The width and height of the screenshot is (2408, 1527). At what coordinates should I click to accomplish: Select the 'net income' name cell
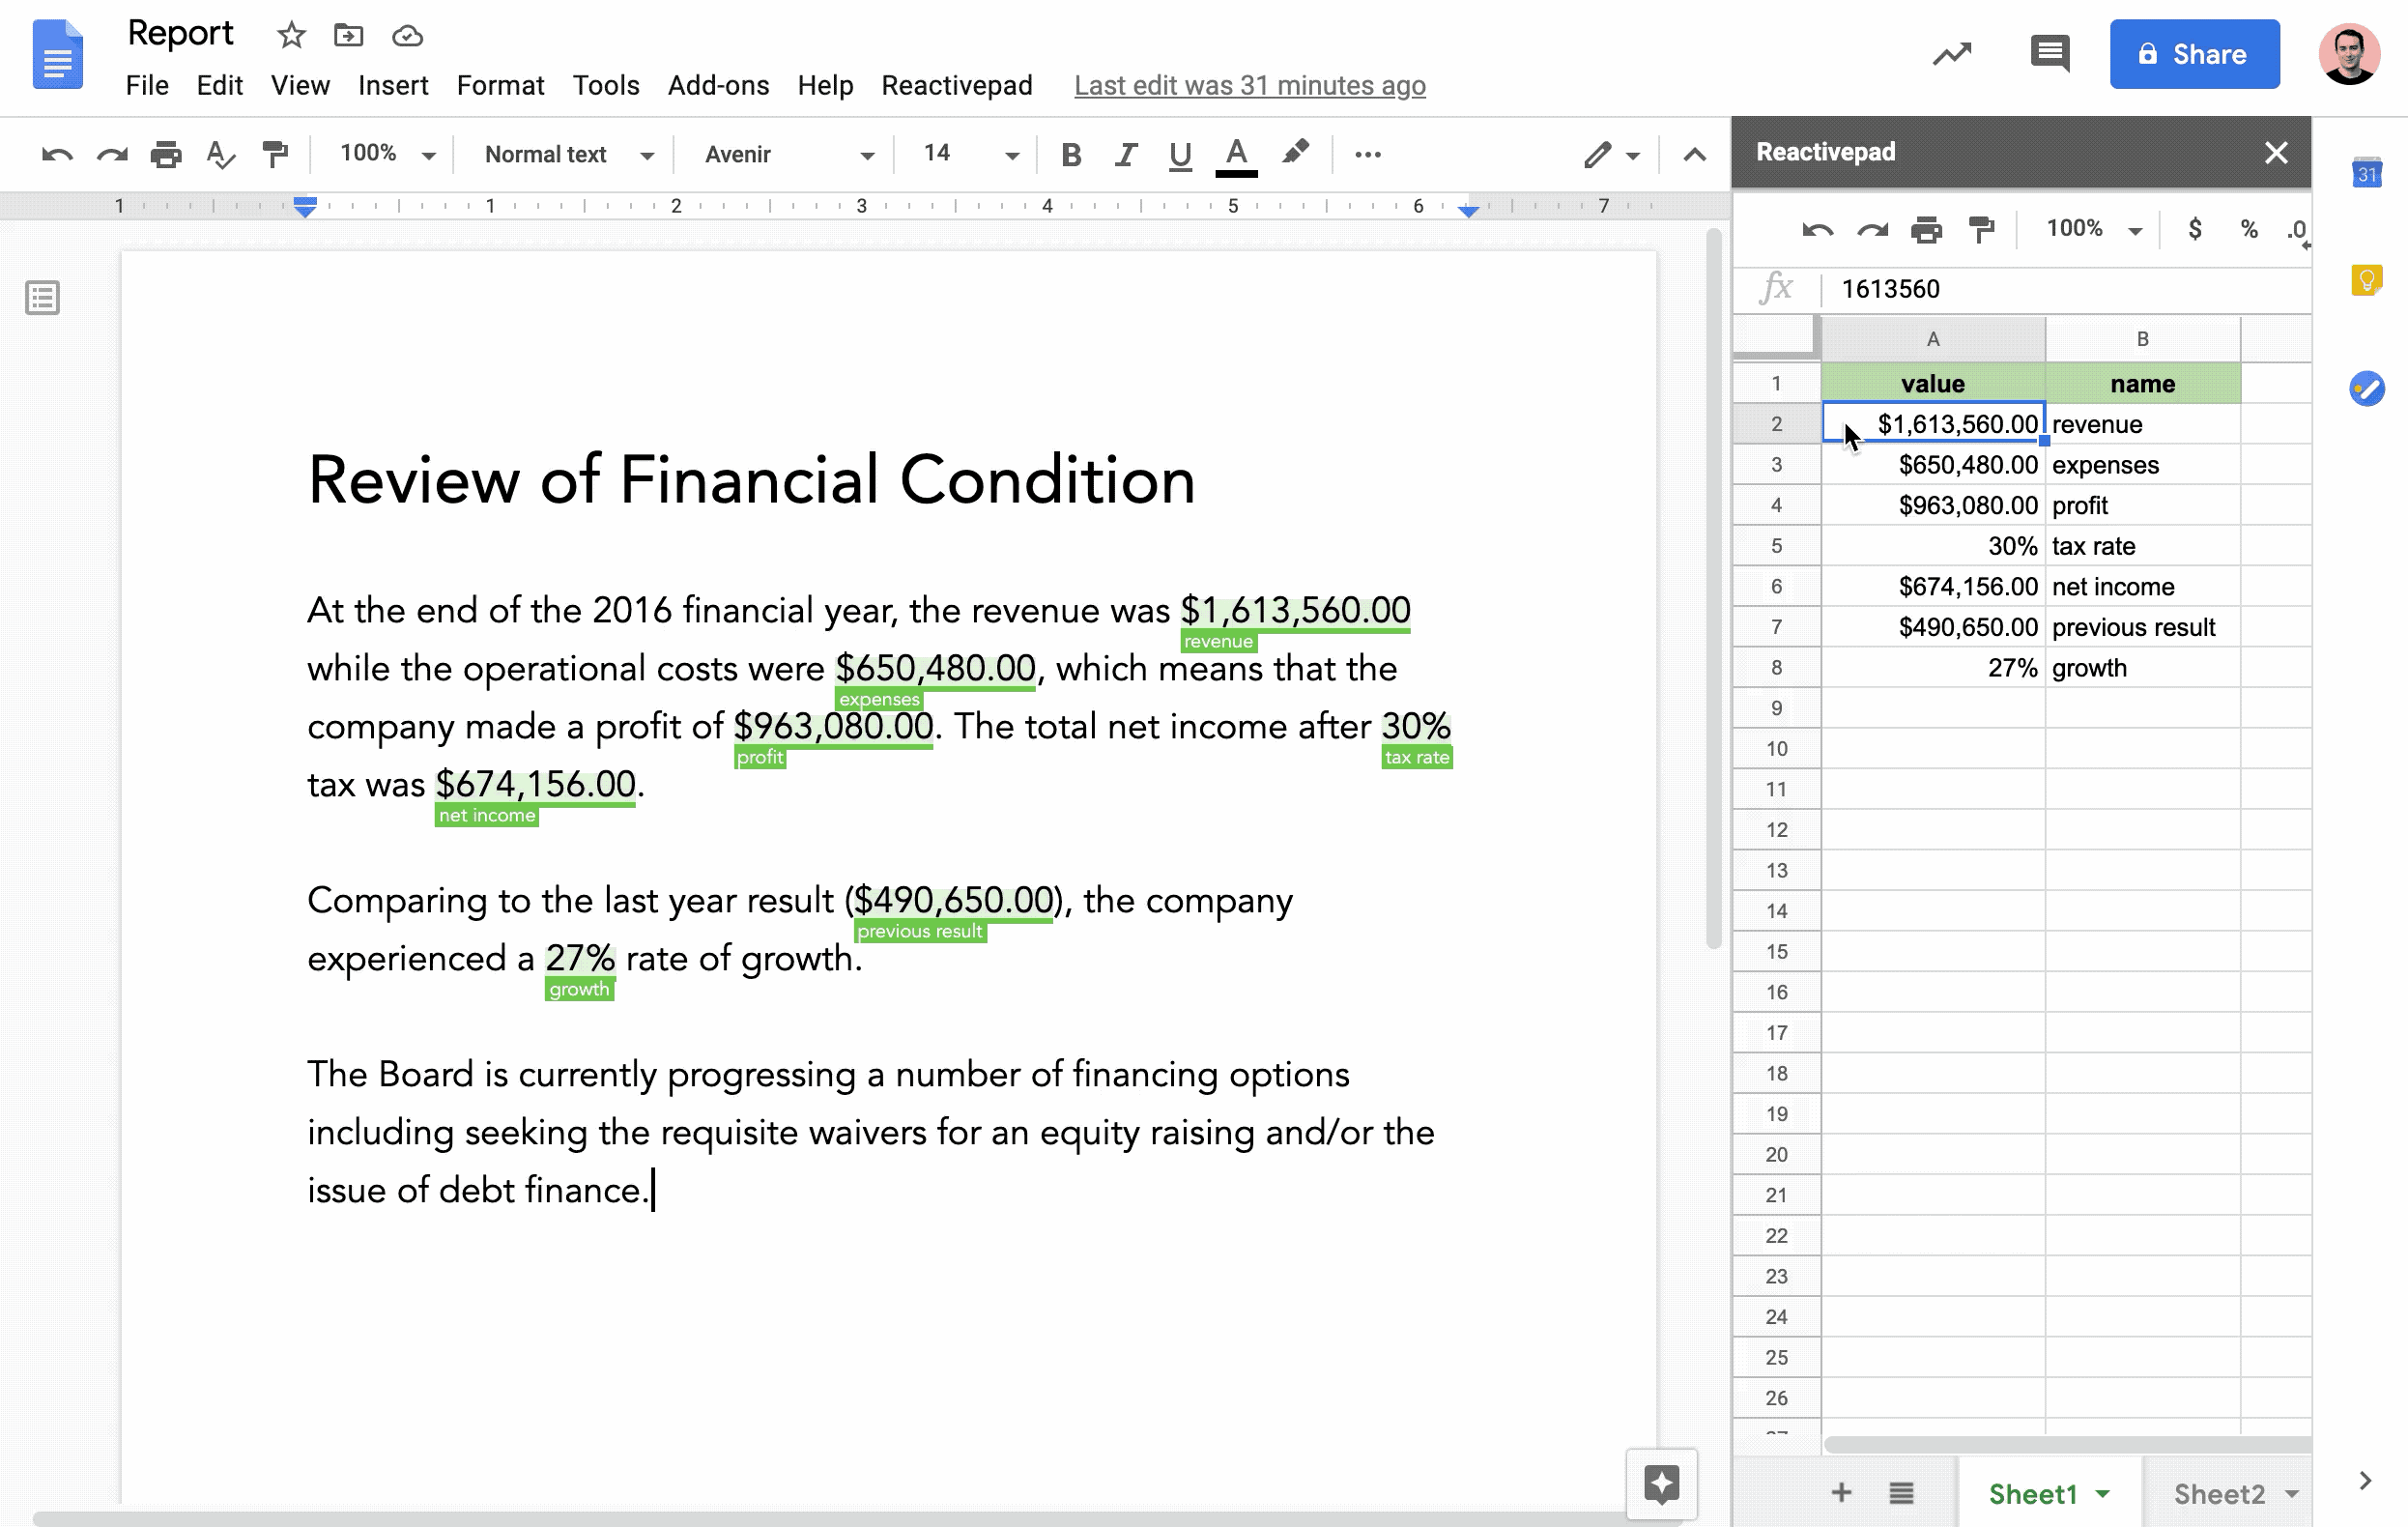point(2142,587)
